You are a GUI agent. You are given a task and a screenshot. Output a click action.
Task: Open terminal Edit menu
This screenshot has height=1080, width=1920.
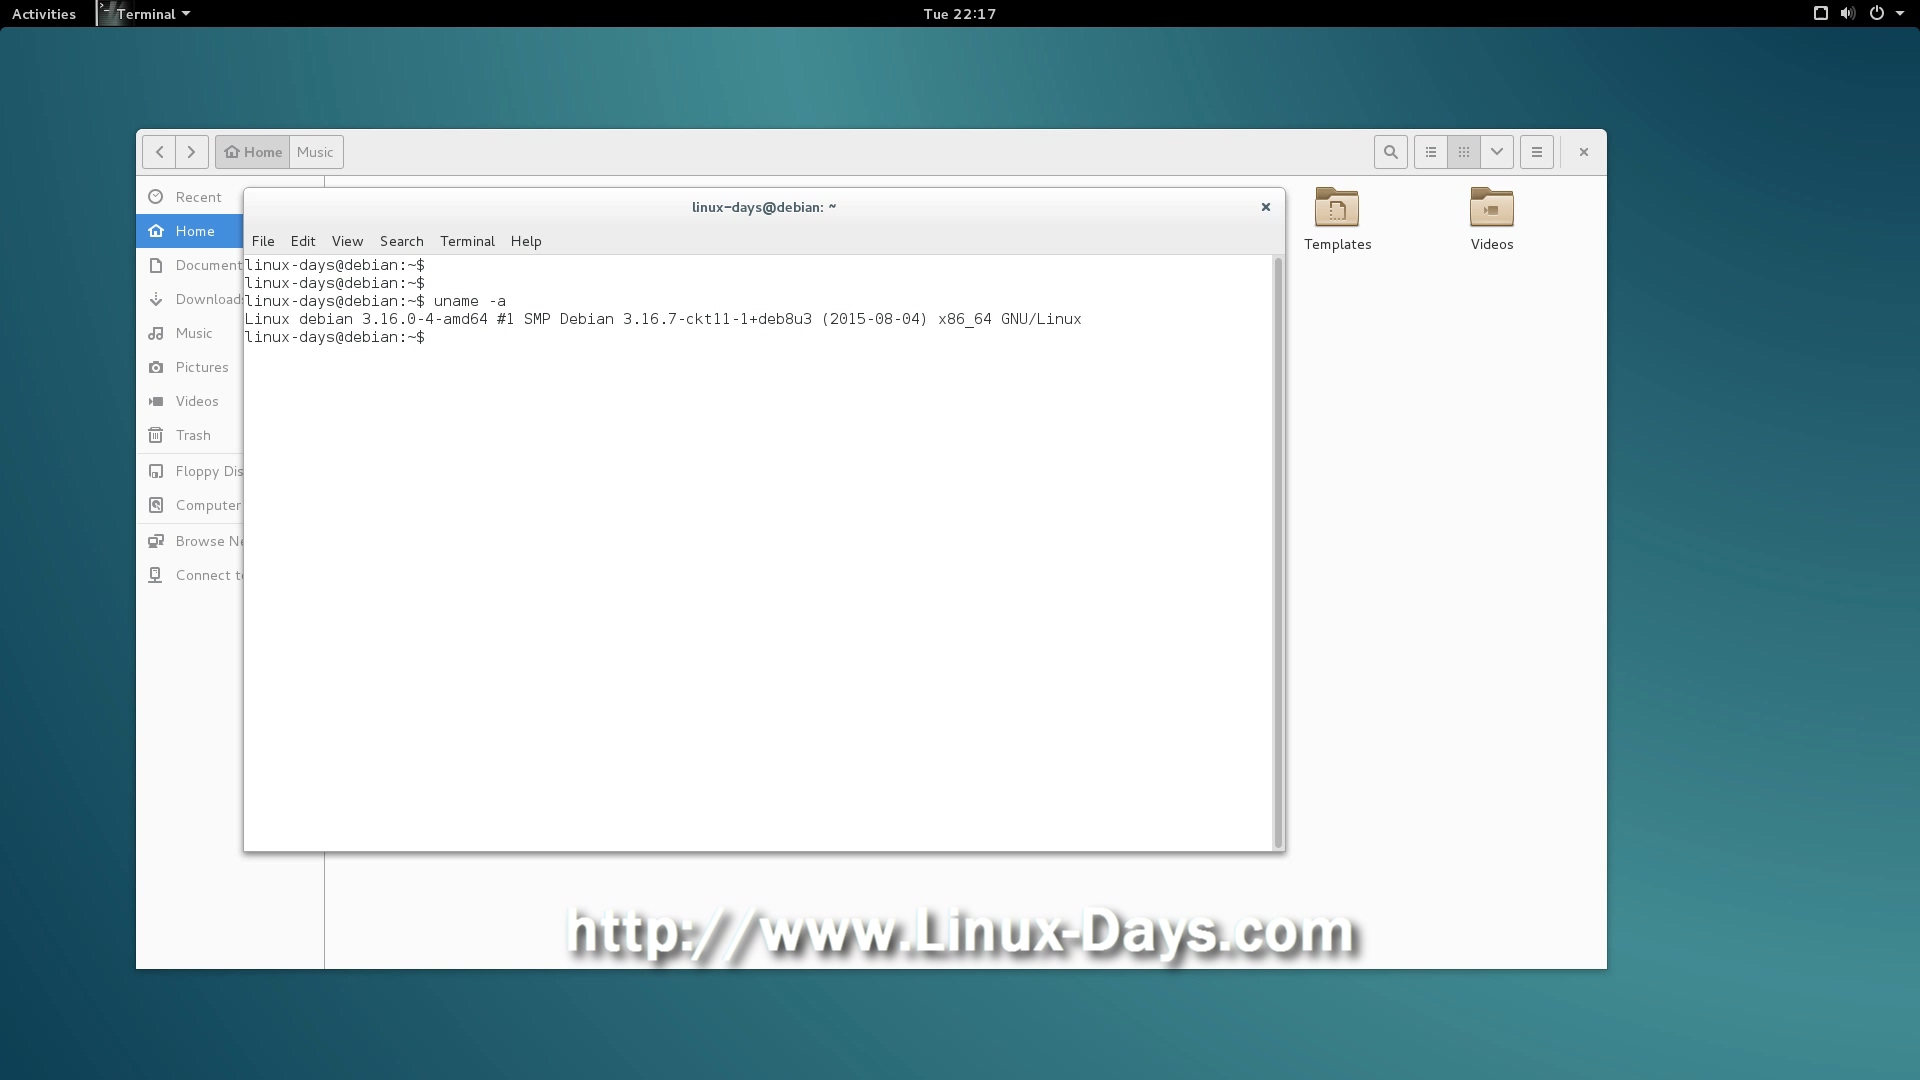303,241
